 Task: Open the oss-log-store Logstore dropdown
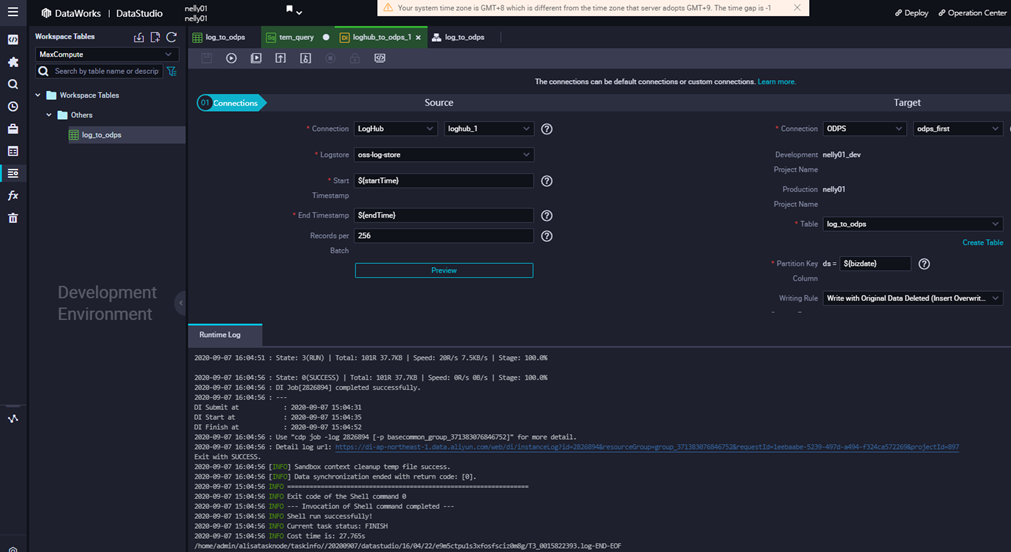(x=444, y=155)
